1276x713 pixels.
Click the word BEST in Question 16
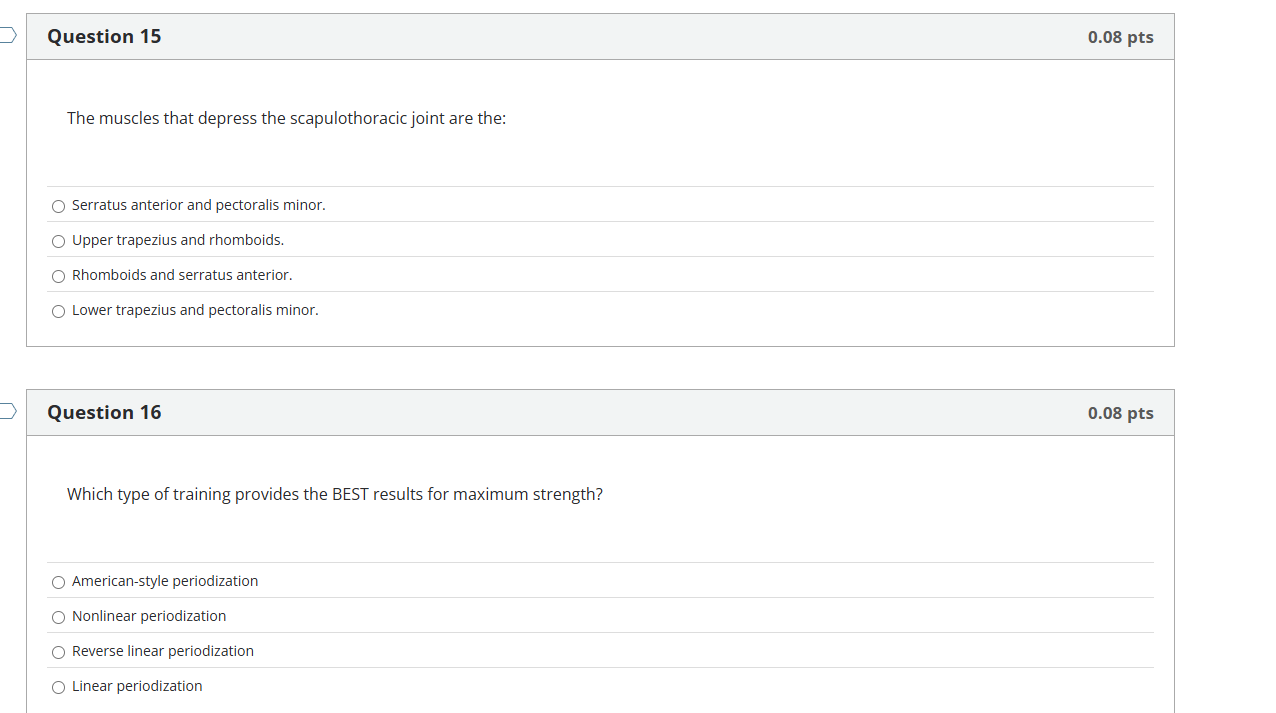click(x=350, y=494)
